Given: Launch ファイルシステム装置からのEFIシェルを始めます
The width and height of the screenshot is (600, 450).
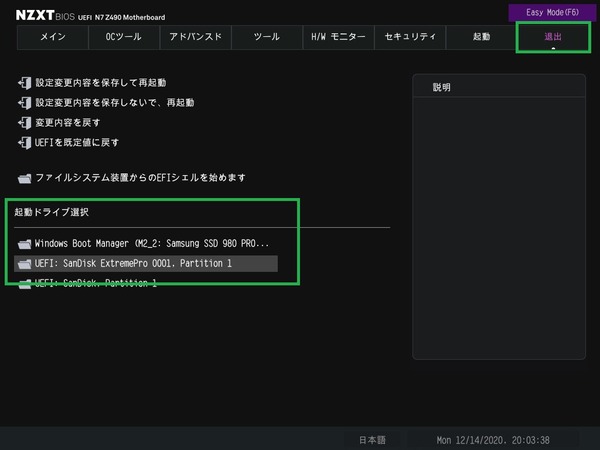Looking at the screenshot, I should click(140, 178).
